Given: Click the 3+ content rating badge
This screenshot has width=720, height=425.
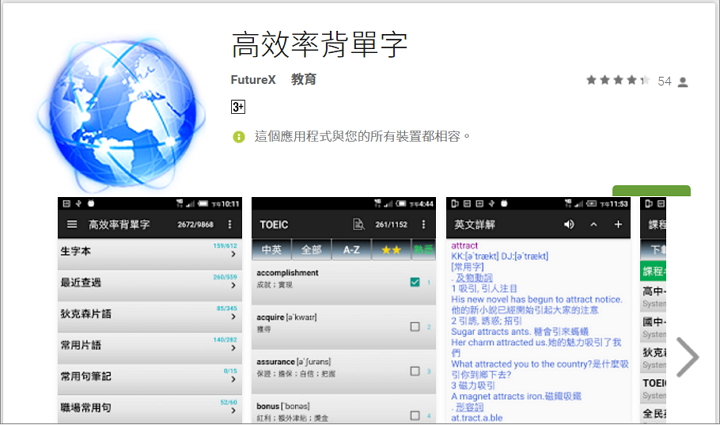Looking at the screenshot, I should [238, 106].
